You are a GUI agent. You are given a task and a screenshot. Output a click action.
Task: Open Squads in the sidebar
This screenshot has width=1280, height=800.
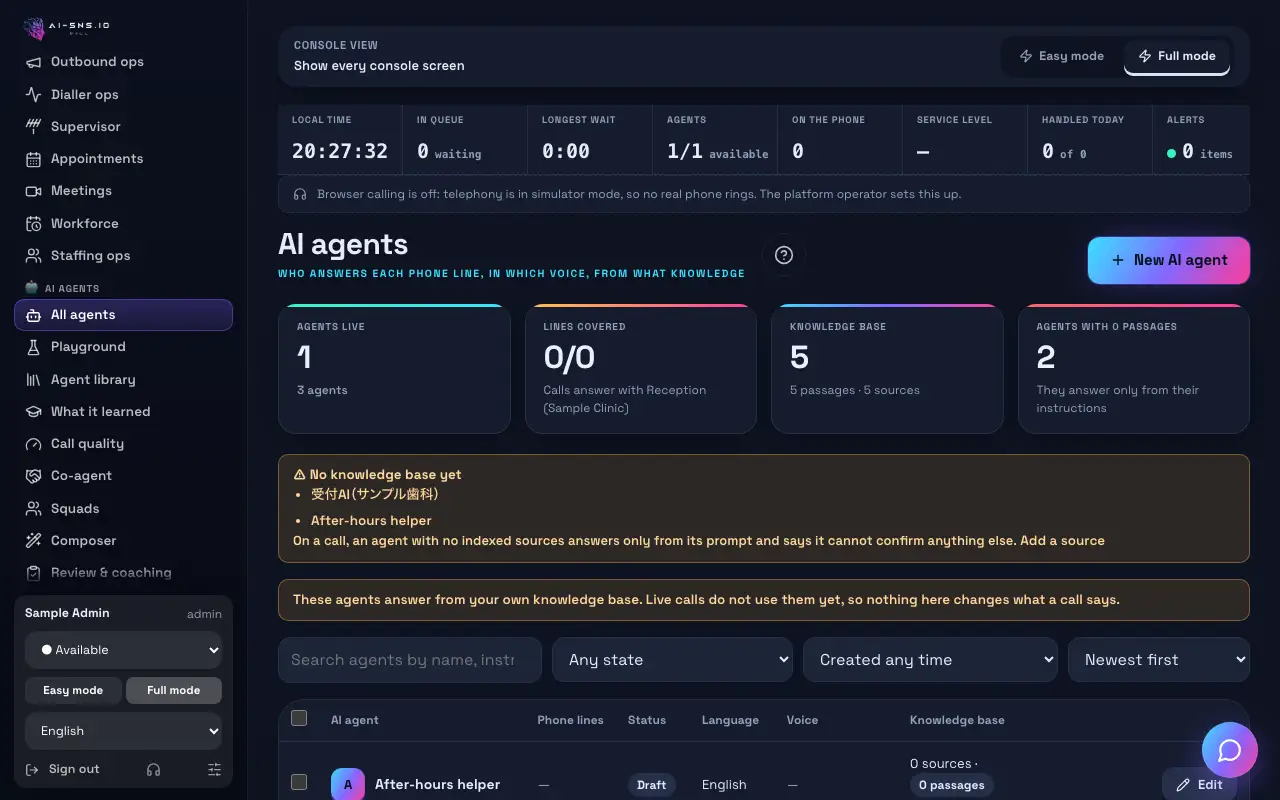123,508
